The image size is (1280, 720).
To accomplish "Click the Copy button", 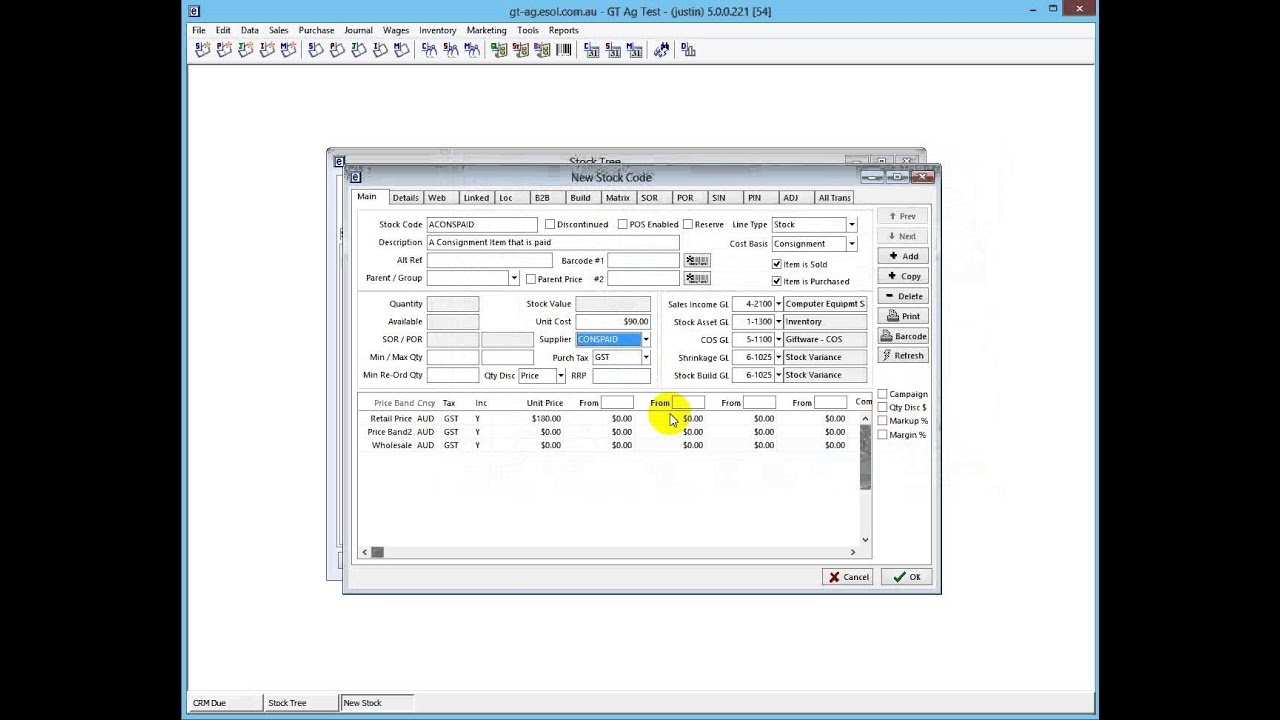I will 903,276.
